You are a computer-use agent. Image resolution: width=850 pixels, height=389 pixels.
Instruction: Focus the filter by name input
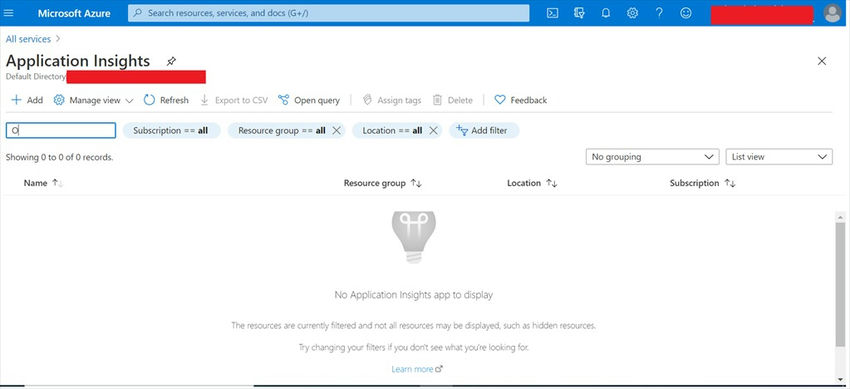(61, 131)
